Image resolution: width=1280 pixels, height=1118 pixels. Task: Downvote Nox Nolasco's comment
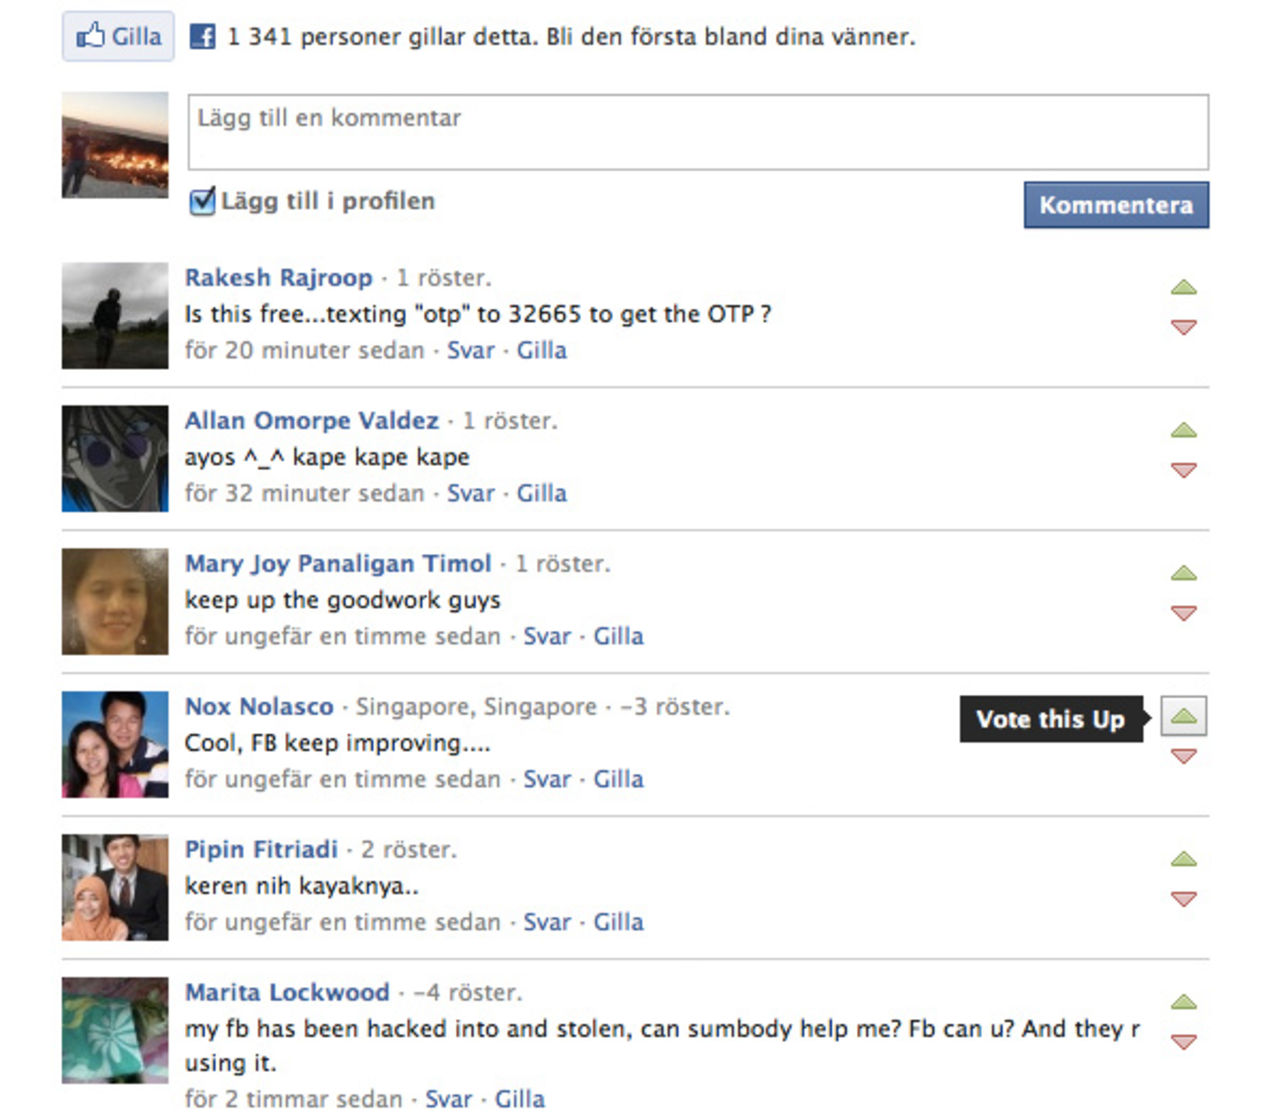pyautogui.click(x=1183, y=756)
